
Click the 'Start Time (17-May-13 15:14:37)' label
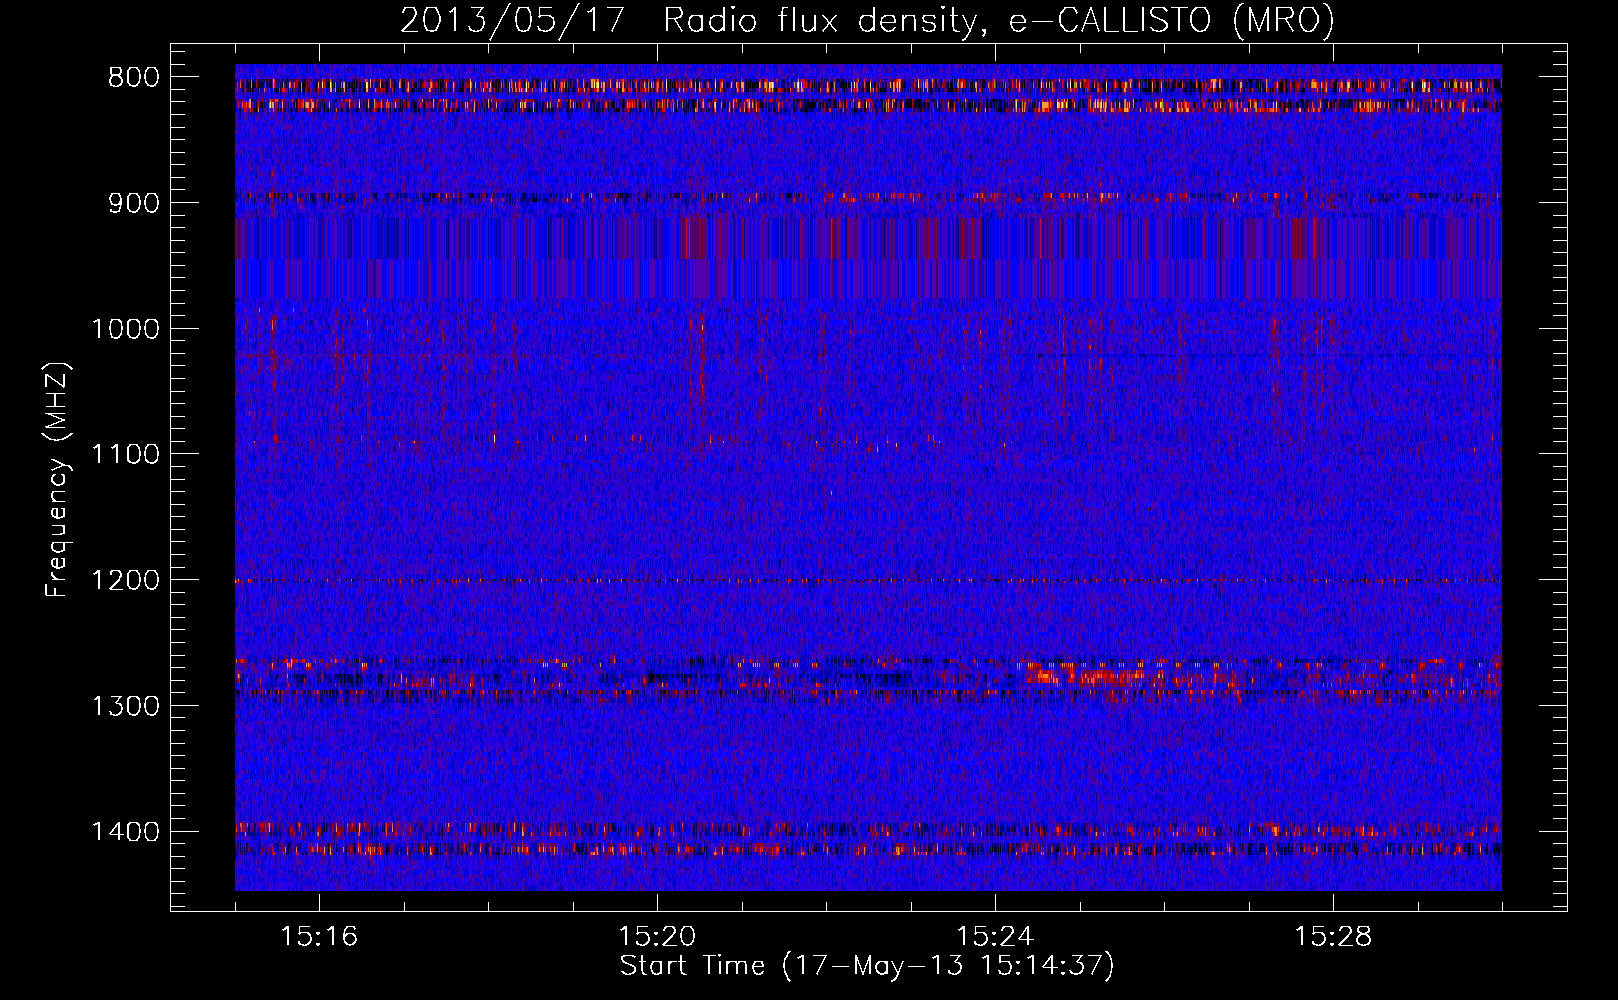pos(867,966)
